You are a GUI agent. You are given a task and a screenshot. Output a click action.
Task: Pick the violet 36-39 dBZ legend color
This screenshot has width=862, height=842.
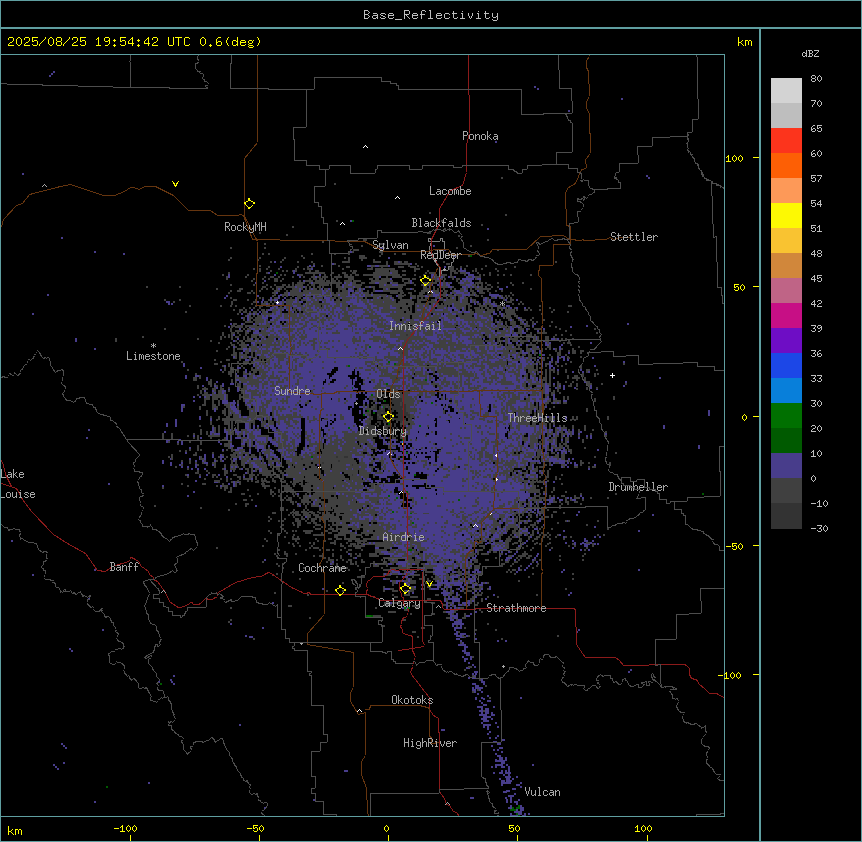pos(786,341)
